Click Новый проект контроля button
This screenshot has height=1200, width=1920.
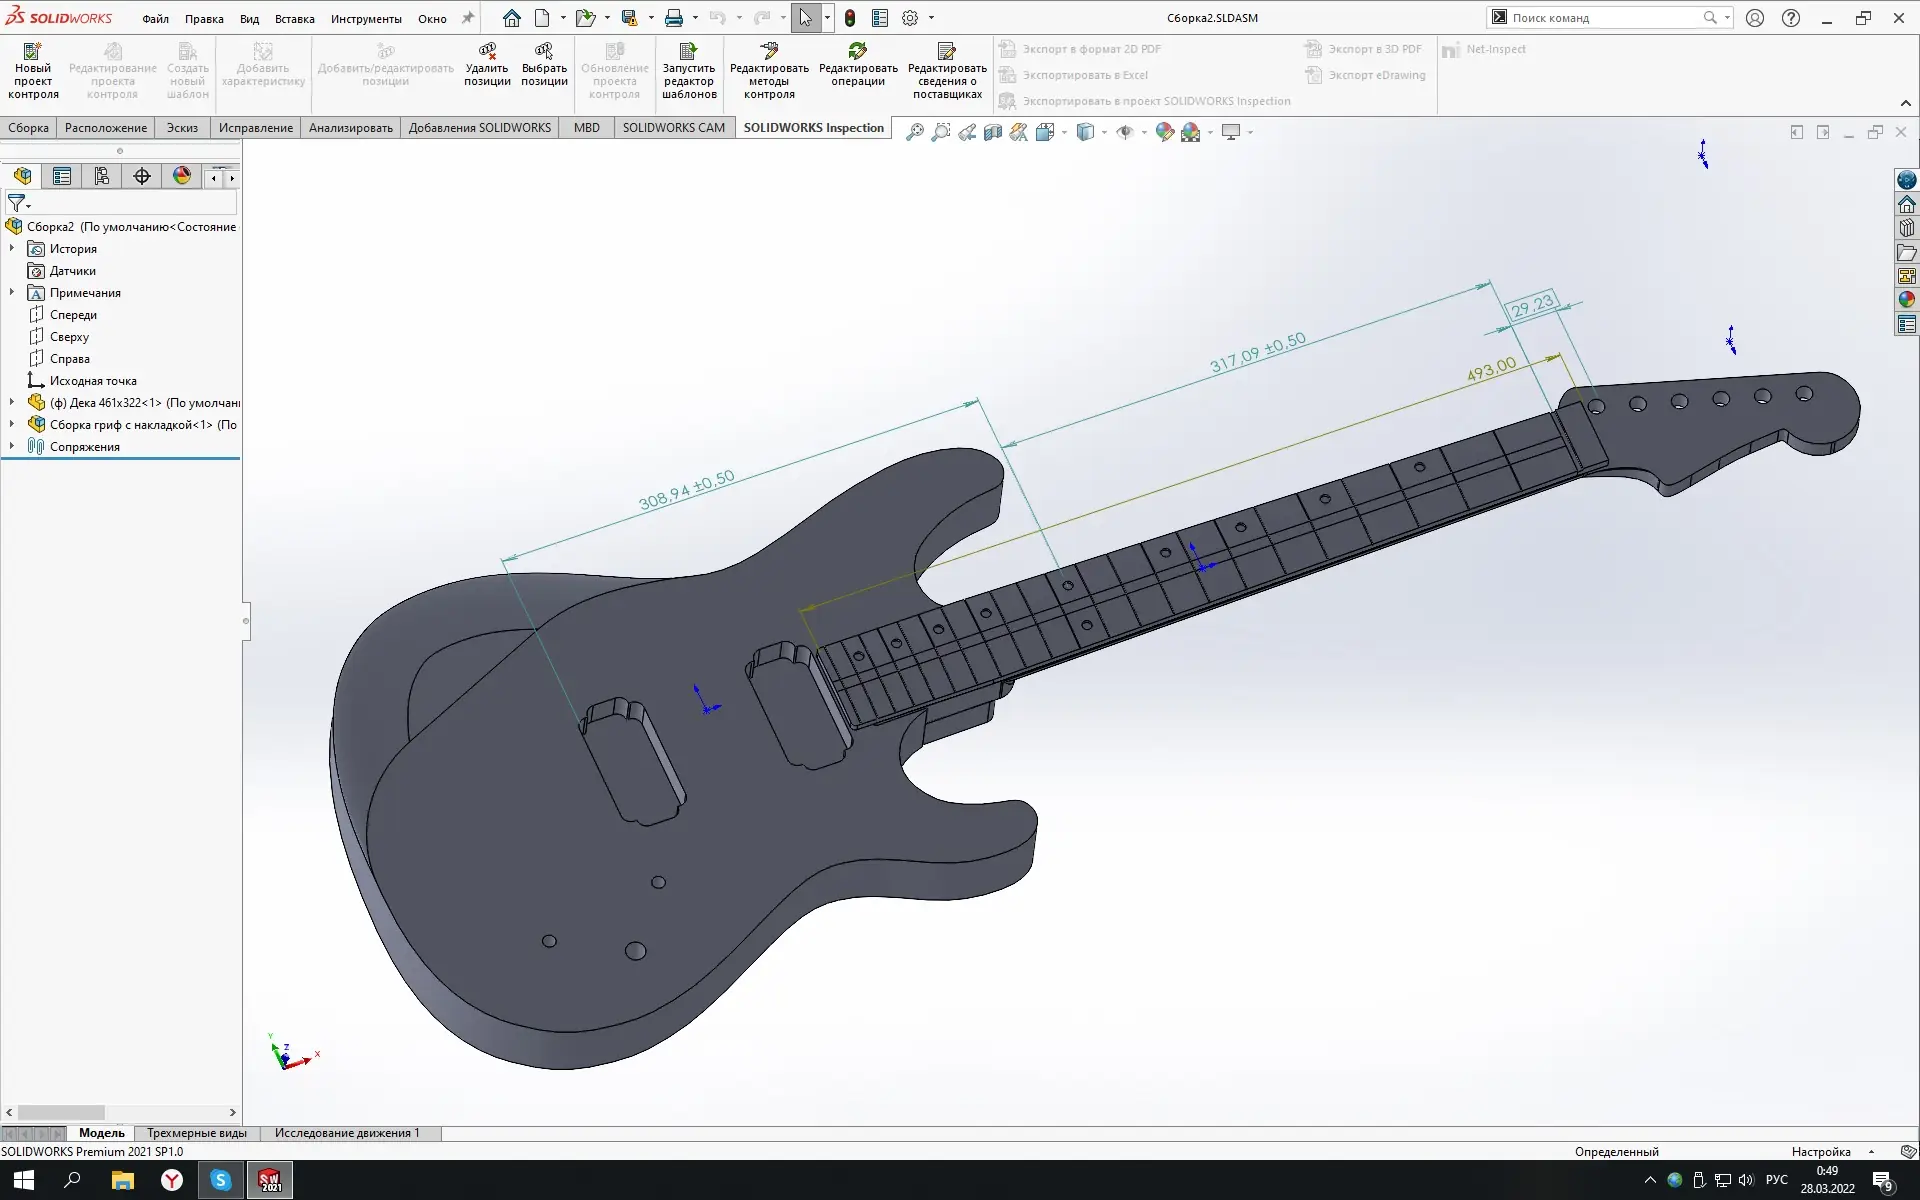pos(33,69)
